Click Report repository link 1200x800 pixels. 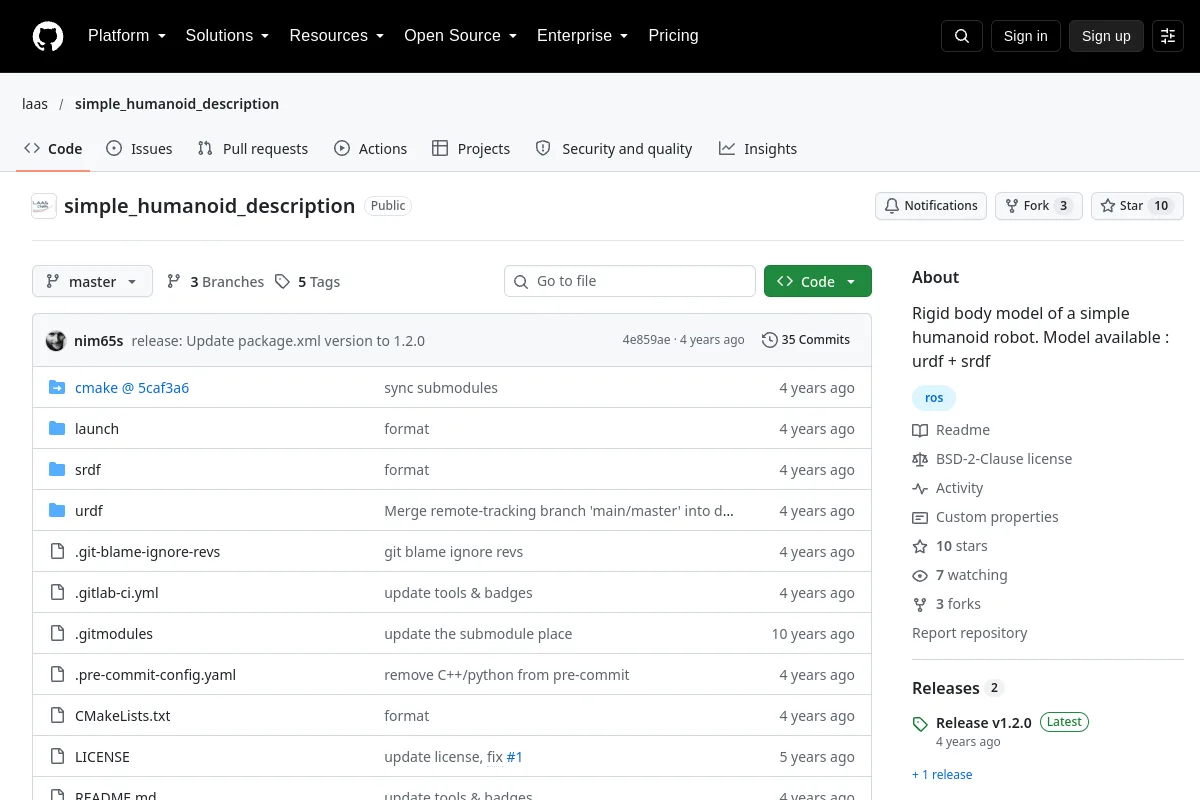[970, 633]
